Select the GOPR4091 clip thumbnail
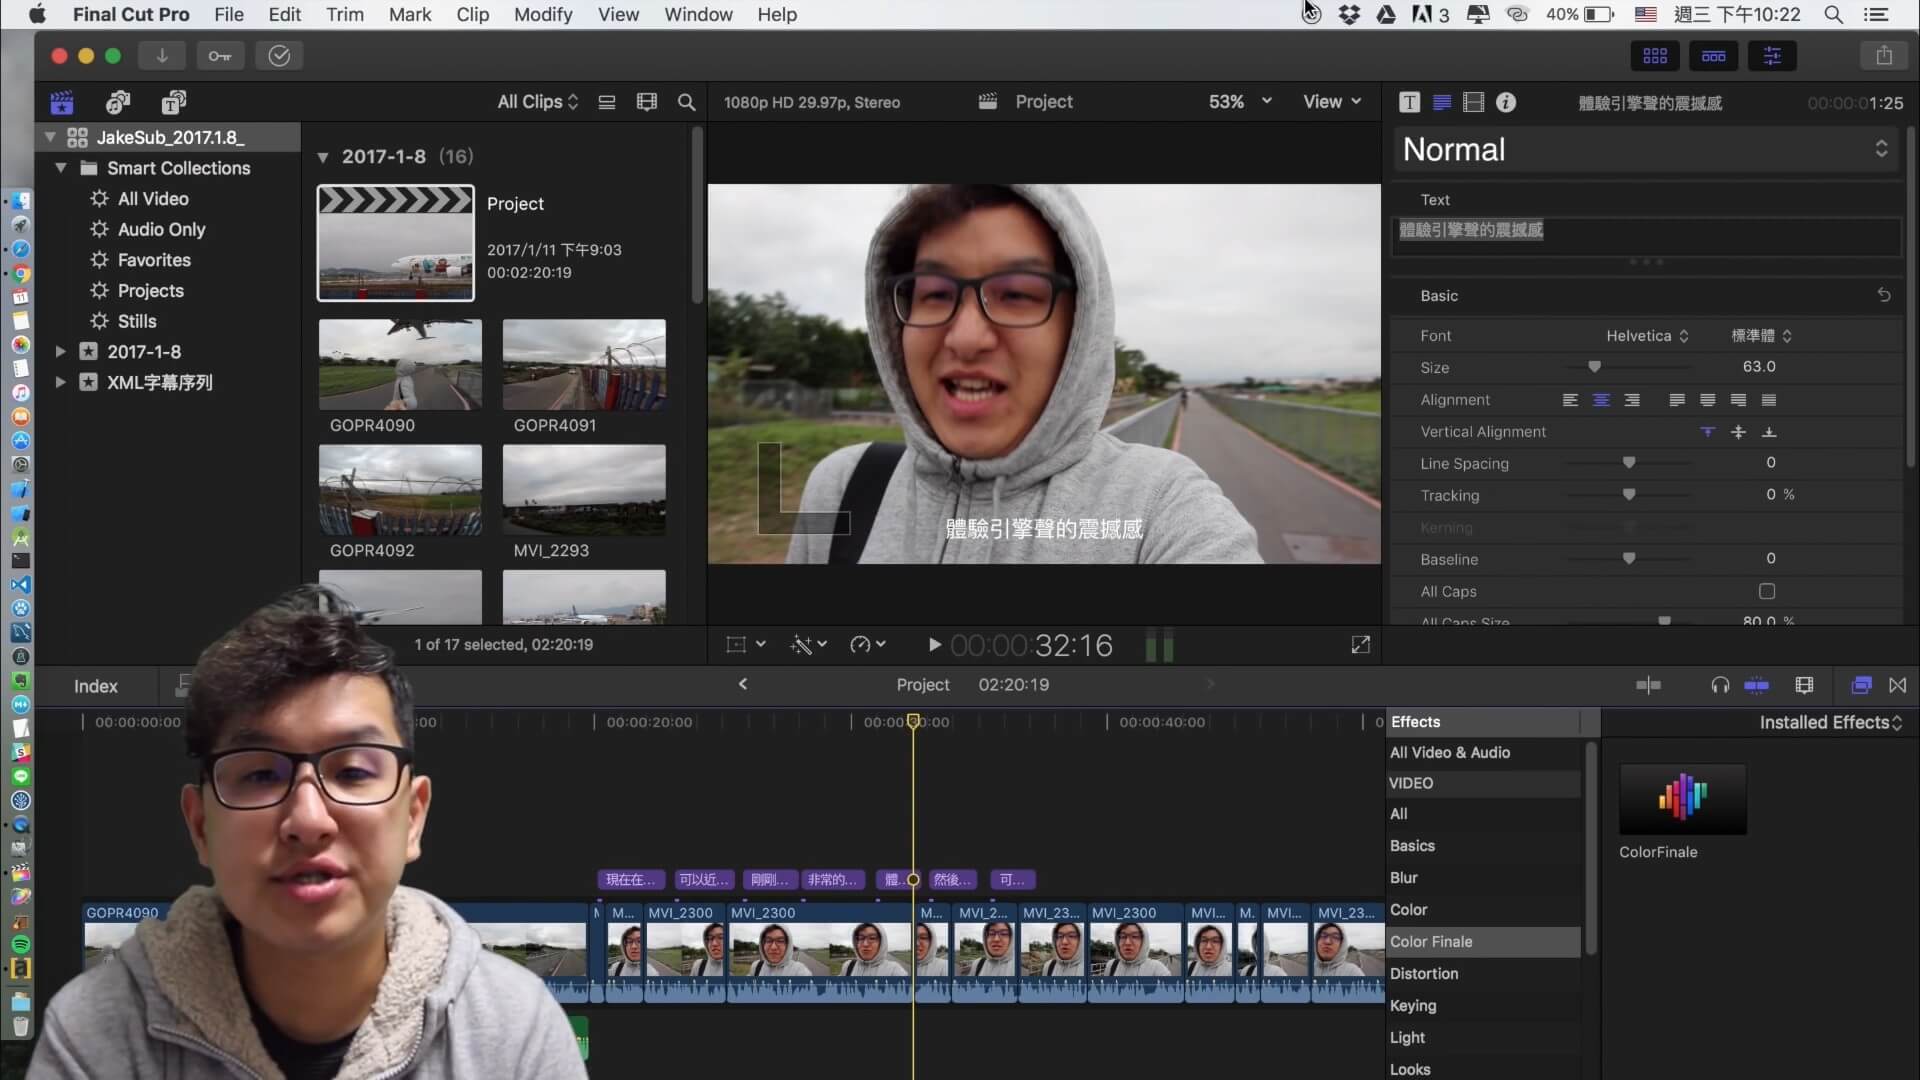The height and width of the screenshot is (1080, 1920). (x=584, y=364)
